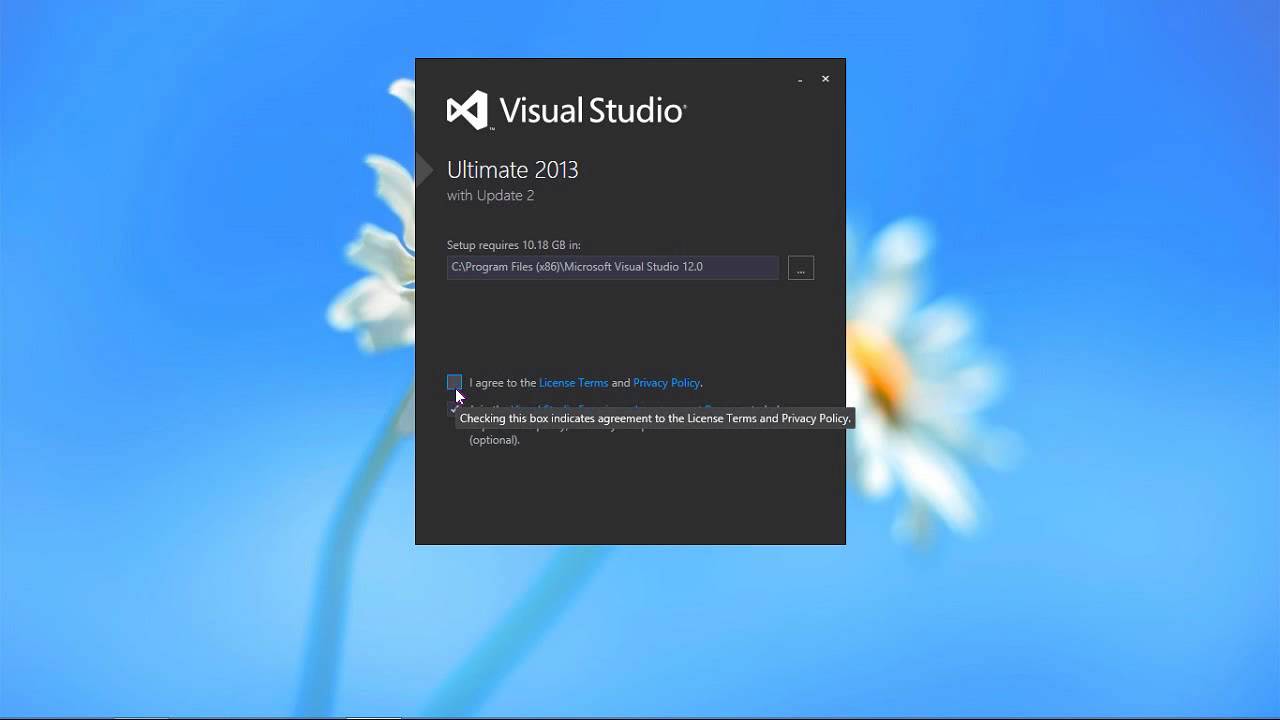Open the Privacy Policy link
The width and height of the screenshot is (1280, 720).
pyautogui.click(x=666, y=383)
